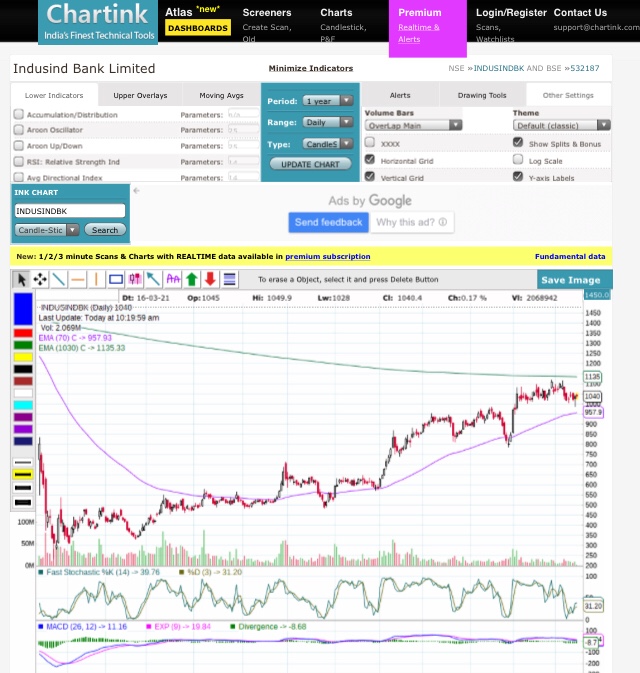Select the horizontal line drawing tool
This screenshot has width=640, height=673.
click(78, 280)
